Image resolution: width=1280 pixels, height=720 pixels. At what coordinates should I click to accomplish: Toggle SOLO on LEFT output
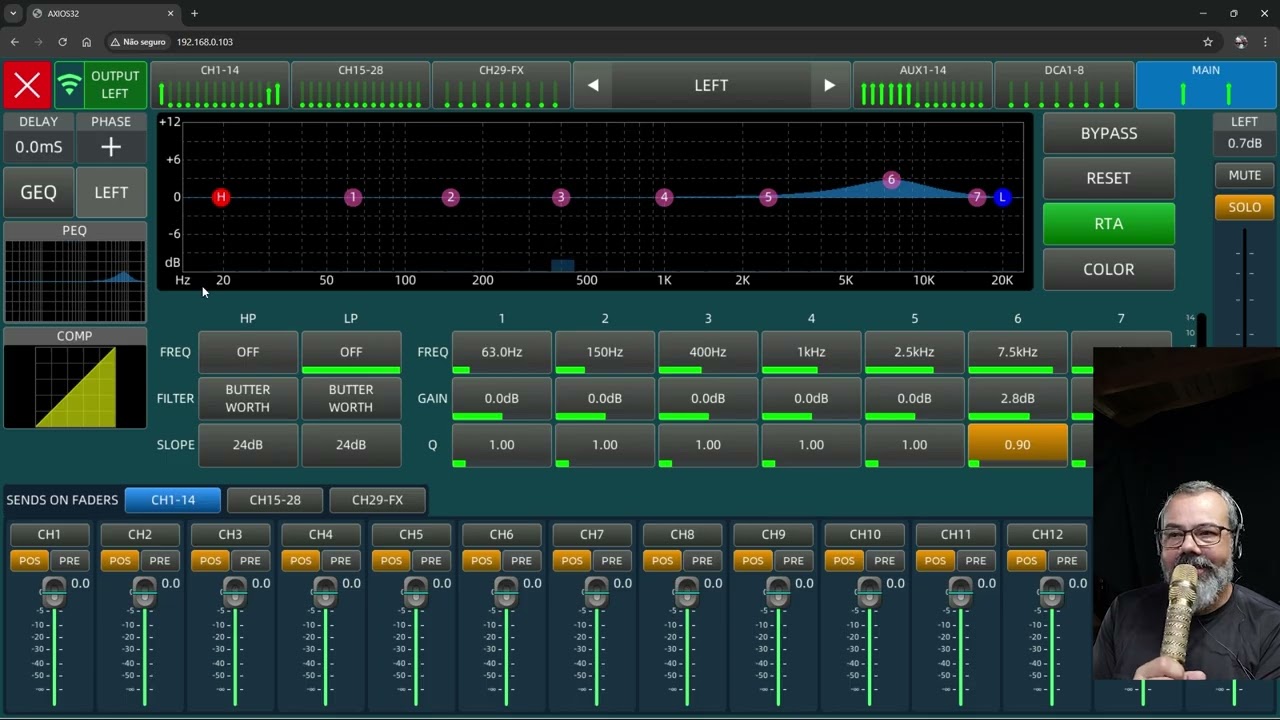tap(1244, 207)
